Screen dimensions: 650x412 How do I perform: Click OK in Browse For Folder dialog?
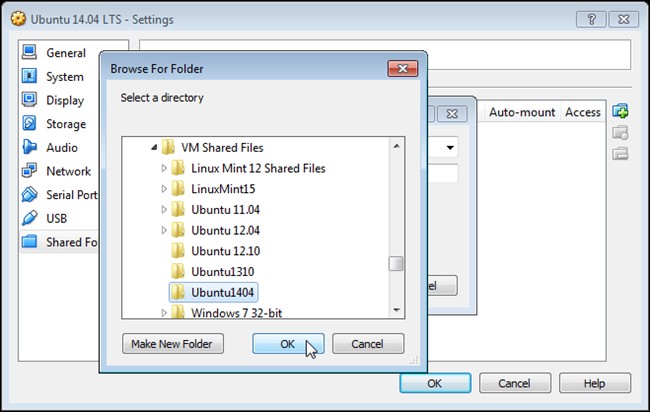point(288,344)
